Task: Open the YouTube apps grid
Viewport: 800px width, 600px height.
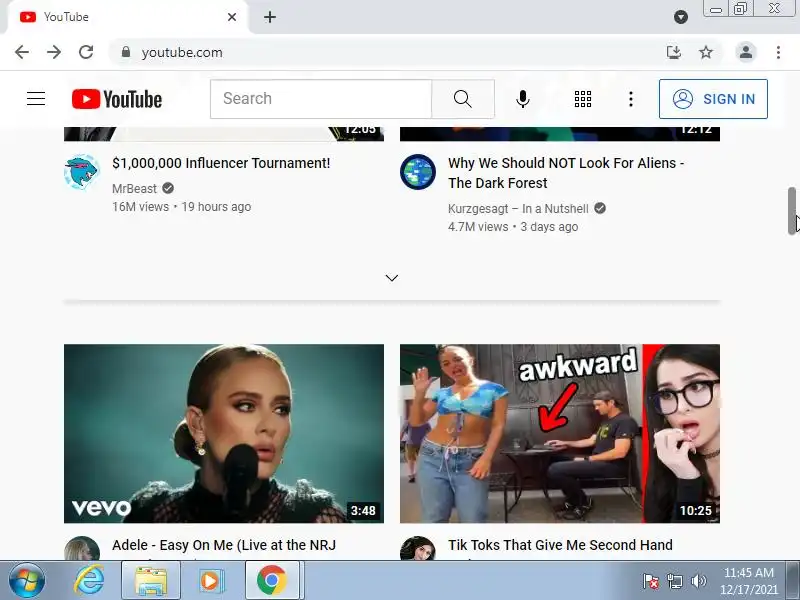Action: point(583,99)
